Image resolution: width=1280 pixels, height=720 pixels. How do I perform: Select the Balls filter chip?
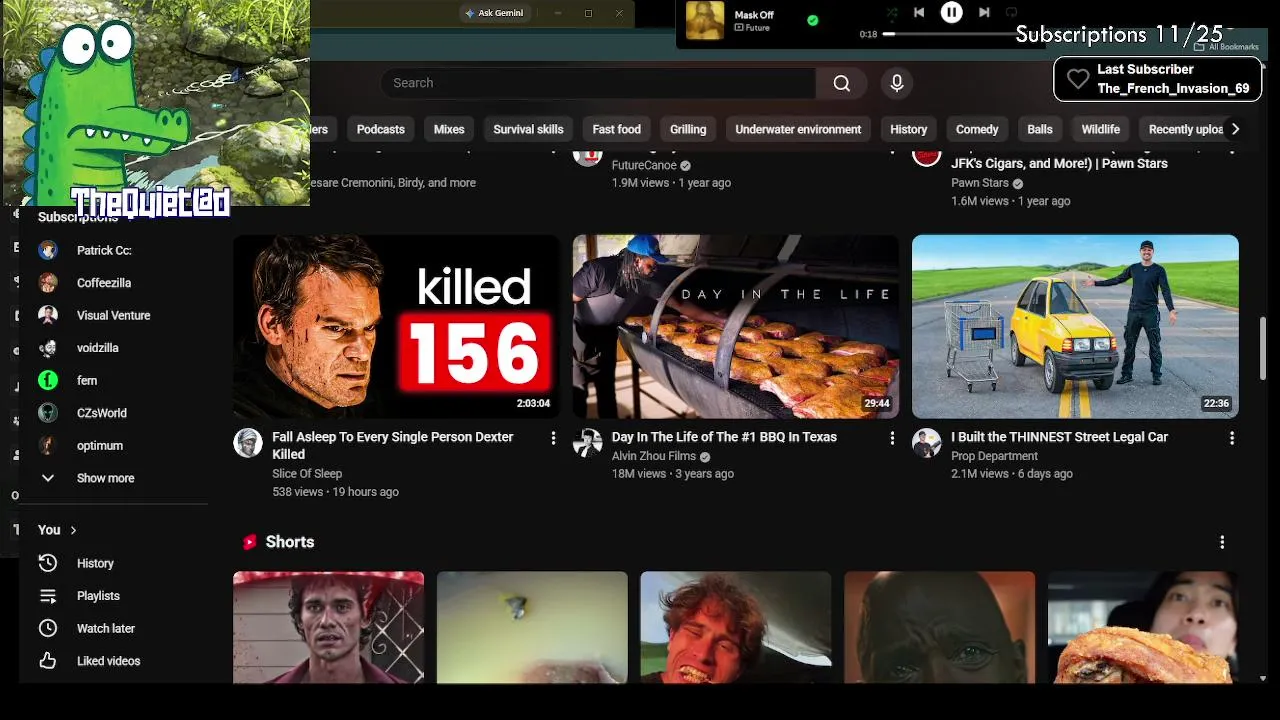pyautogui.click(x=1040, y=129)
